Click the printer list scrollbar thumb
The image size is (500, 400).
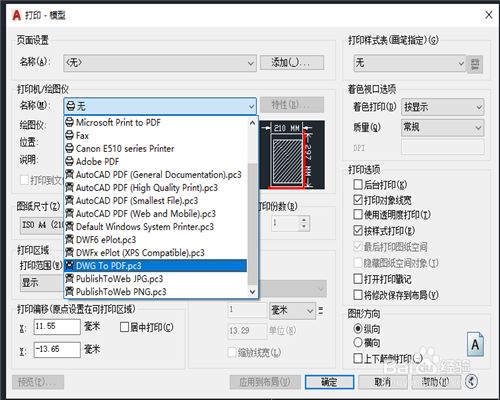[x=252, y=224]
